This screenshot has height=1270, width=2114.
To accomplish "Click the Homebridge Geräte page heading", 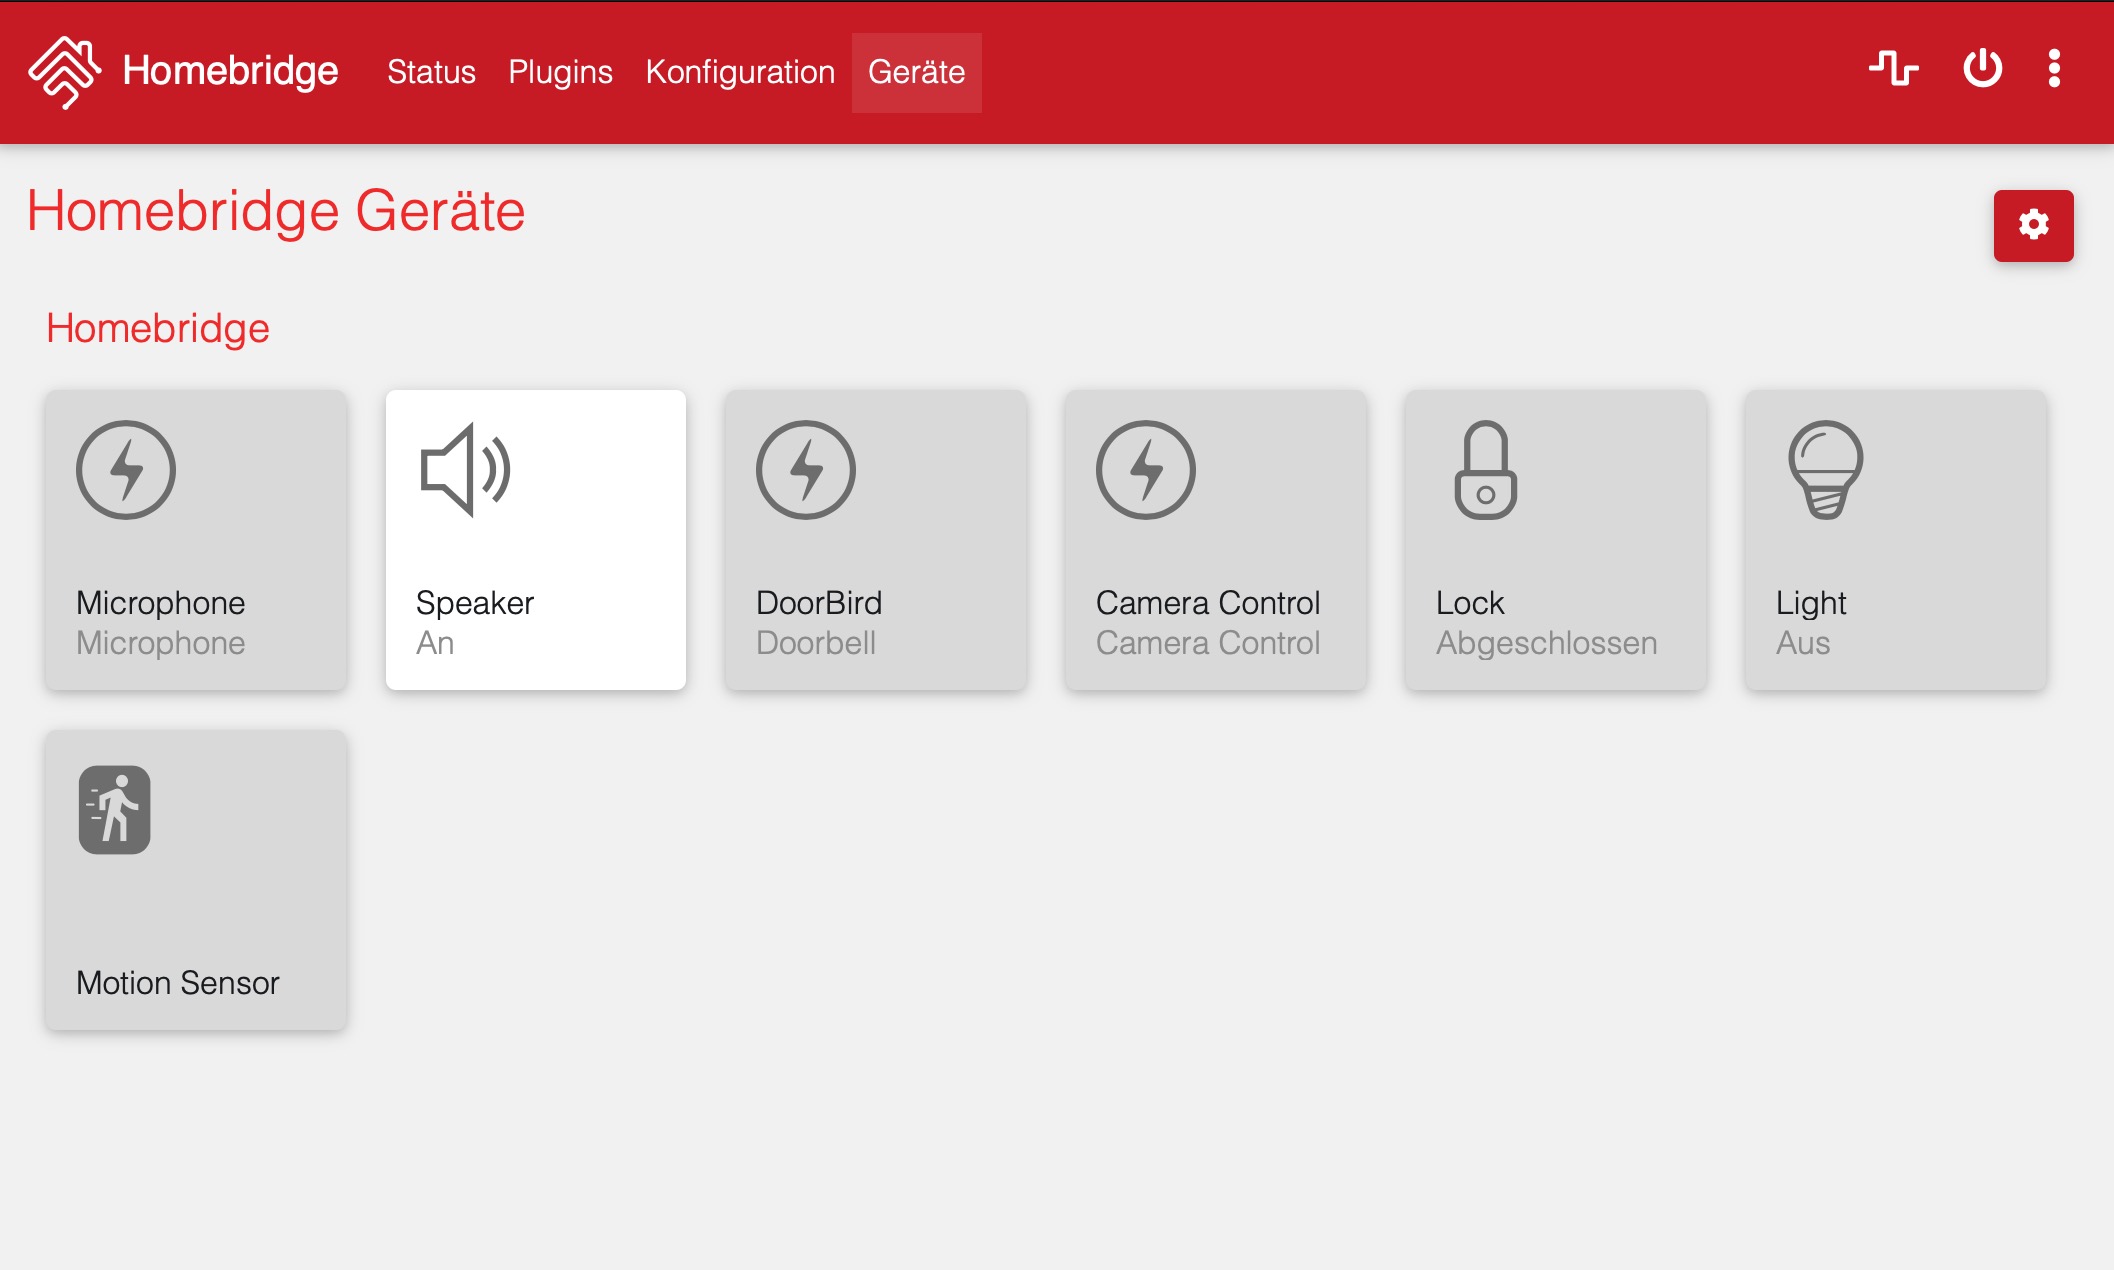I will click(x=276, y=211).
